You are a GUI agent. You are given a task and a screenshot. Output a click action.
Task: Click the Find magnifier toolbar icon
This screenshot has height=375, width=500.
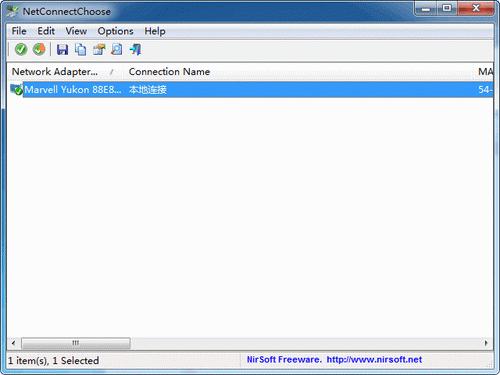117,50
